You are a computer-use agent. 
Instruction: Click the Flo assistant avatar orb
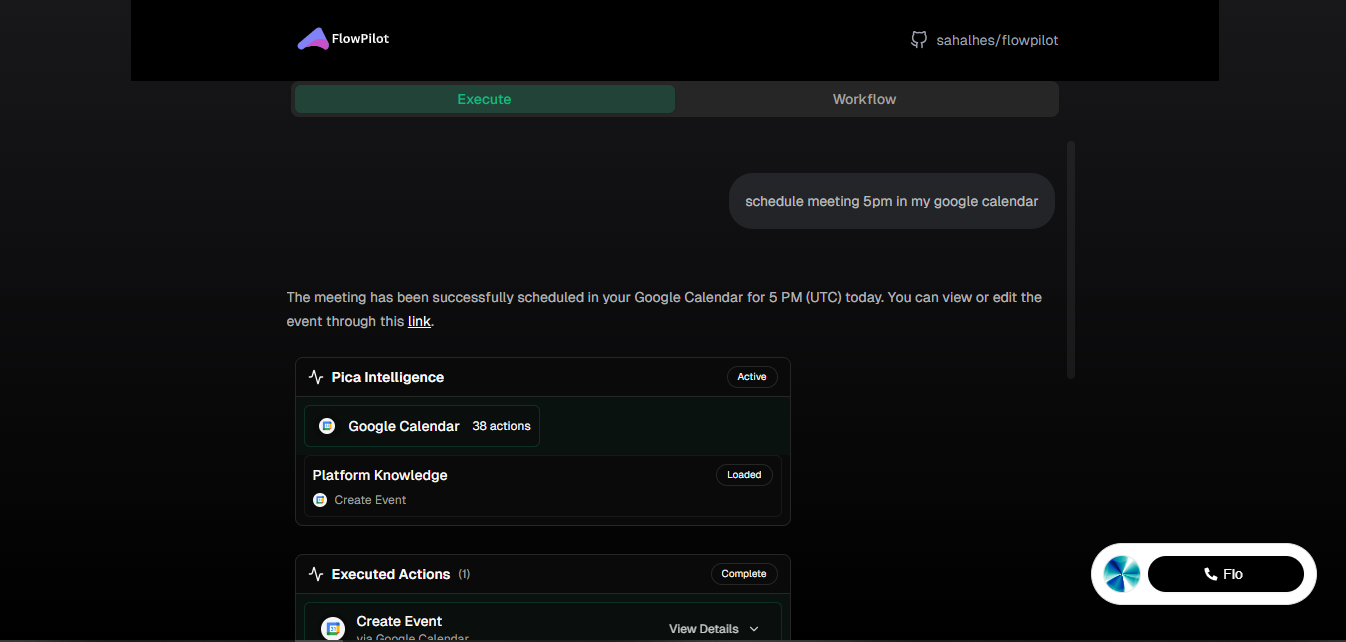[1122, 574]
